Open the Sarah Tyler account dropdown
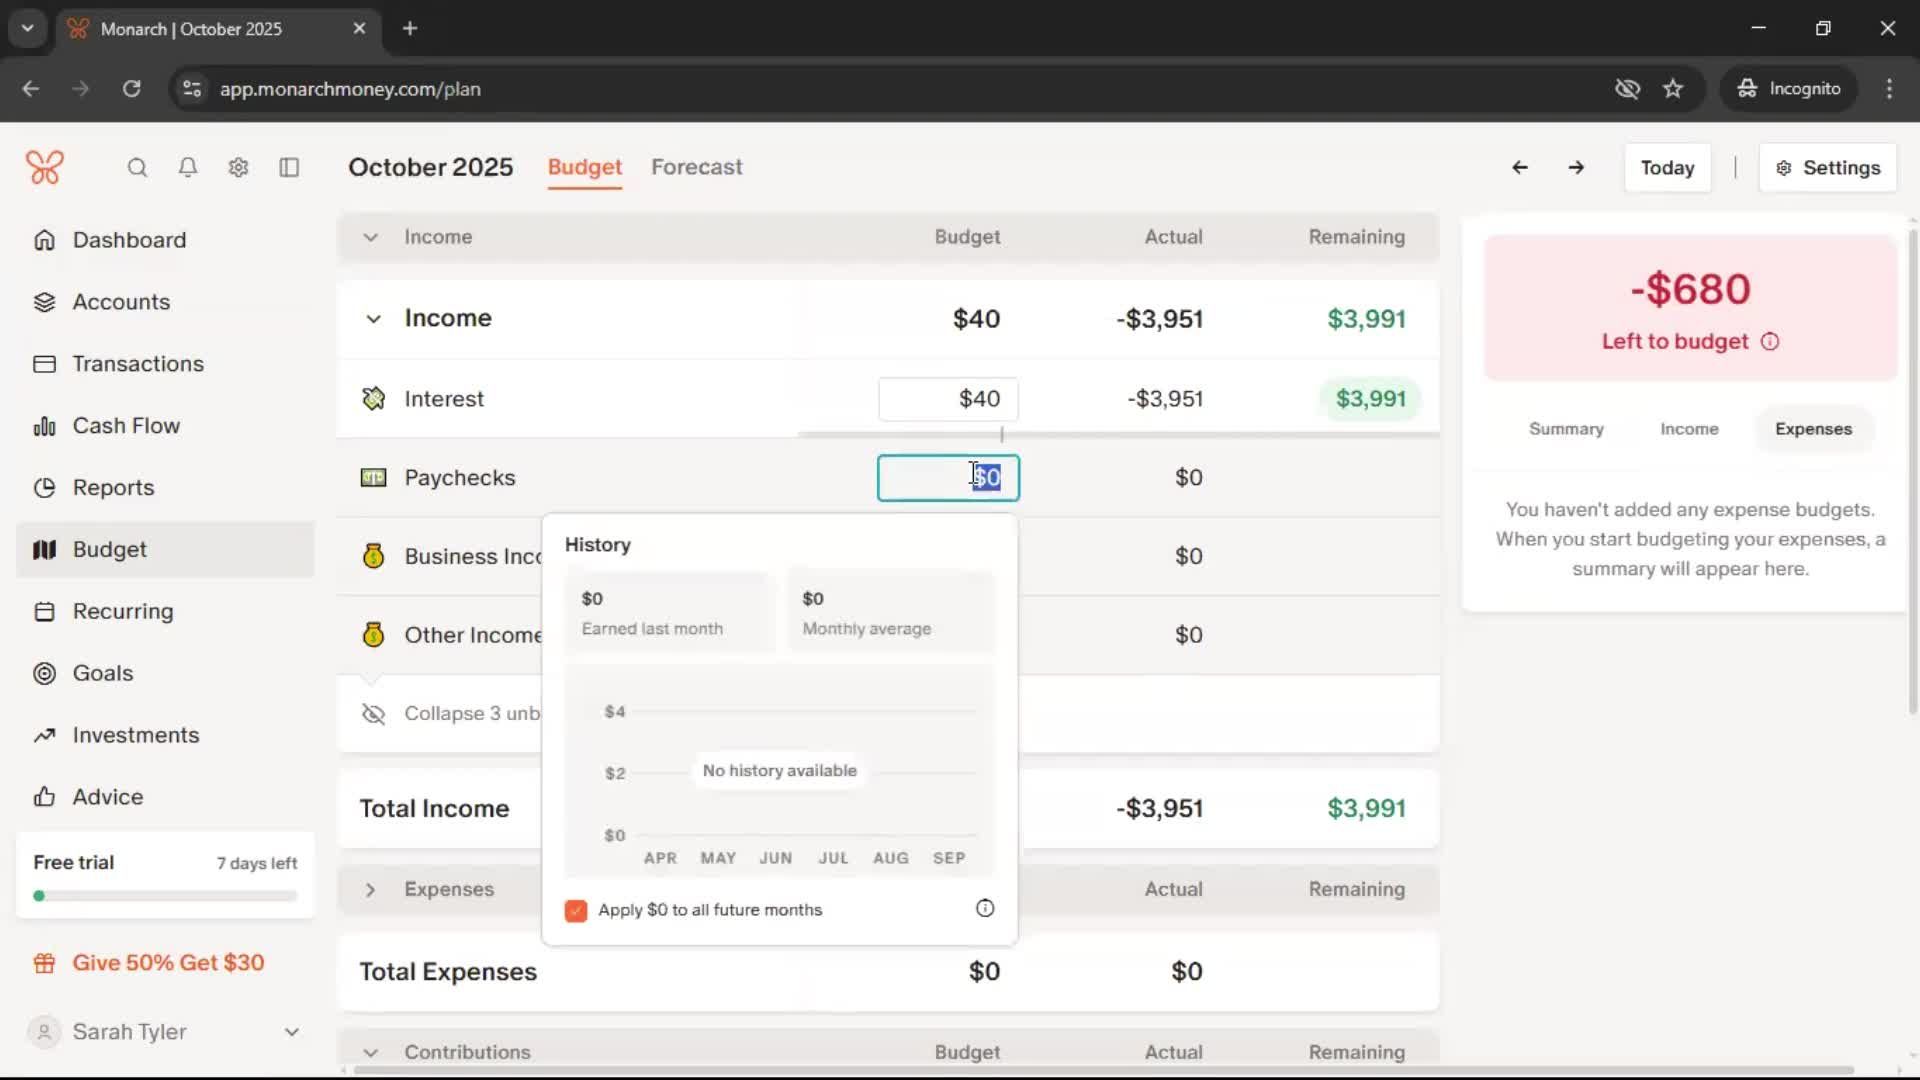 point(291,1032)
